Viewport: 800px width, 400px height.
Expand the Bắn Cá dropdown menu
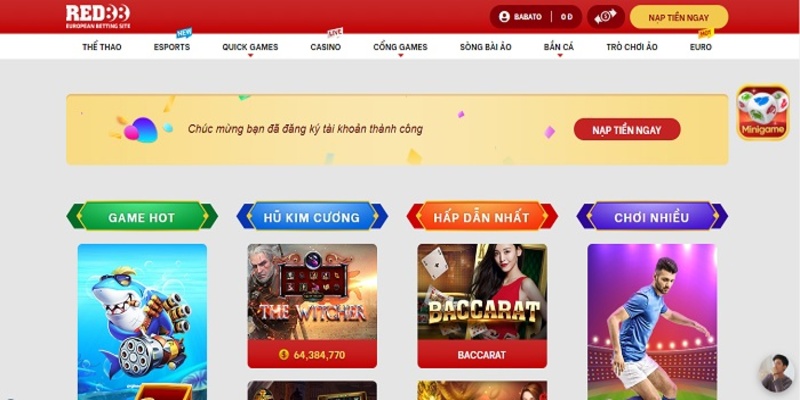point(559,47)
